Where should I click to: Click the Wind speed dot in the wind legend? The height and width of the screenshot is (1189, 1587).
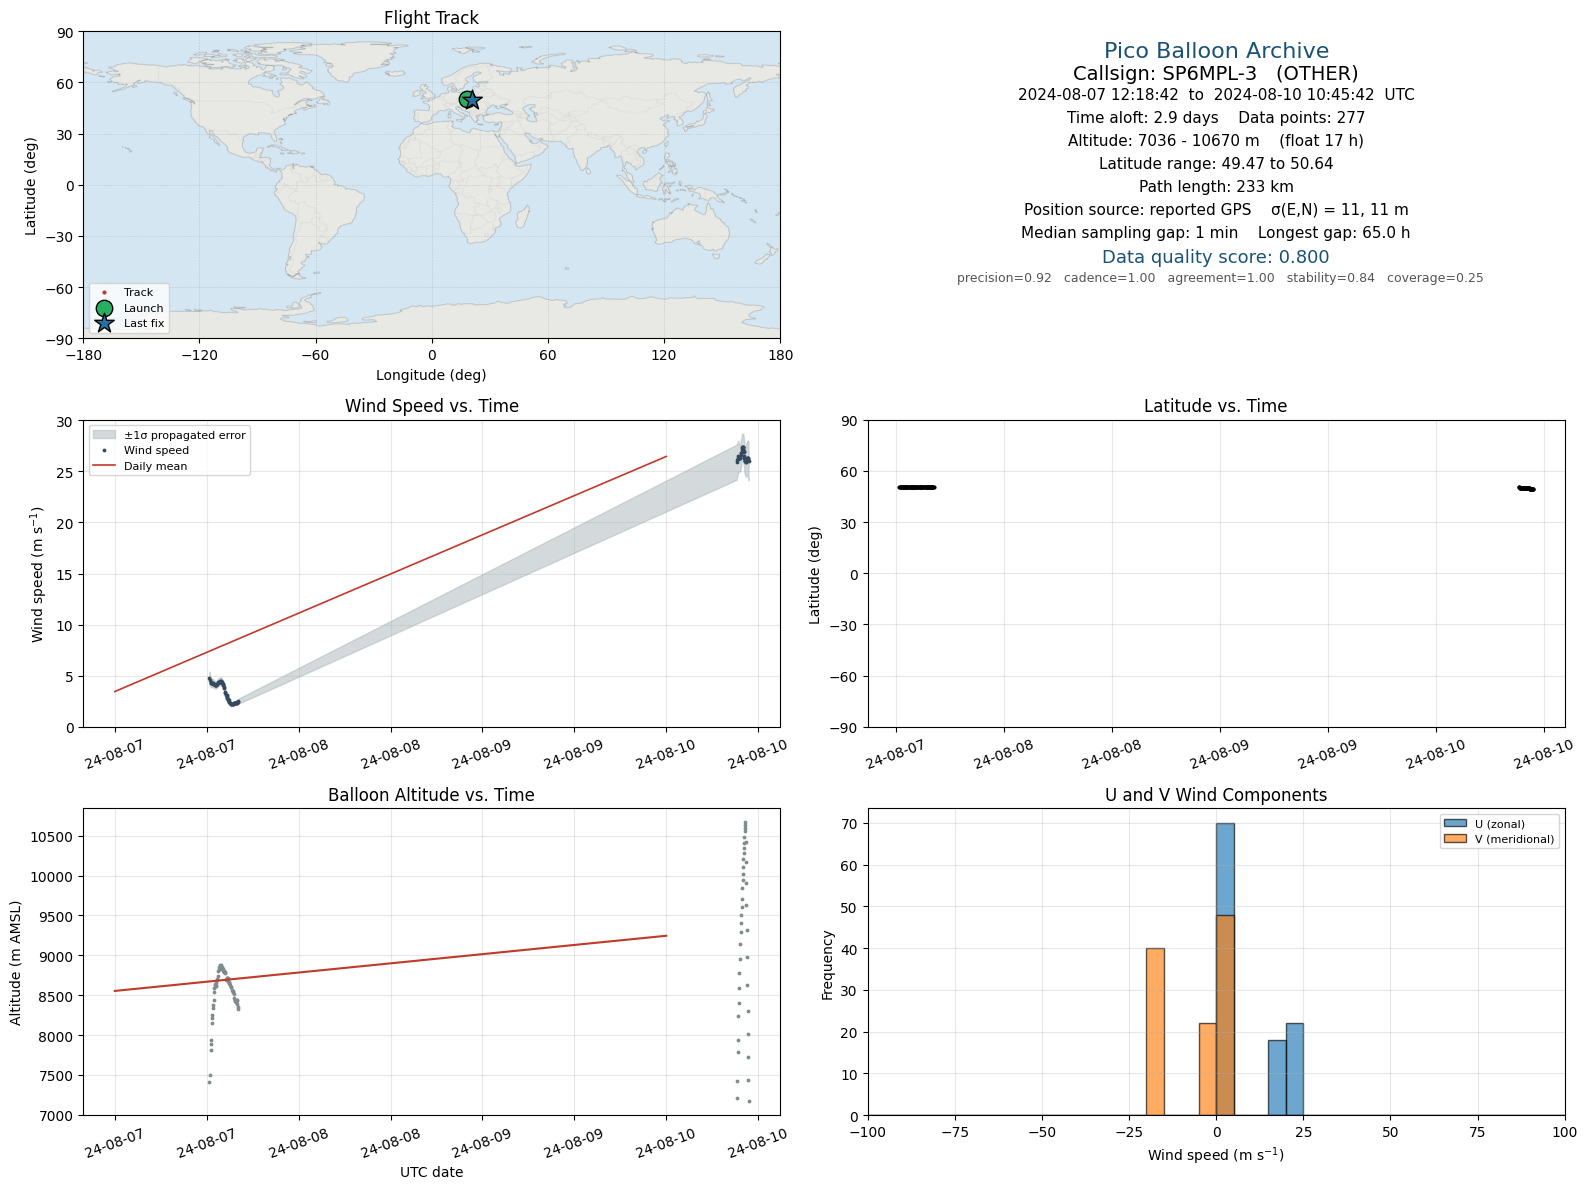coord(104,450)
